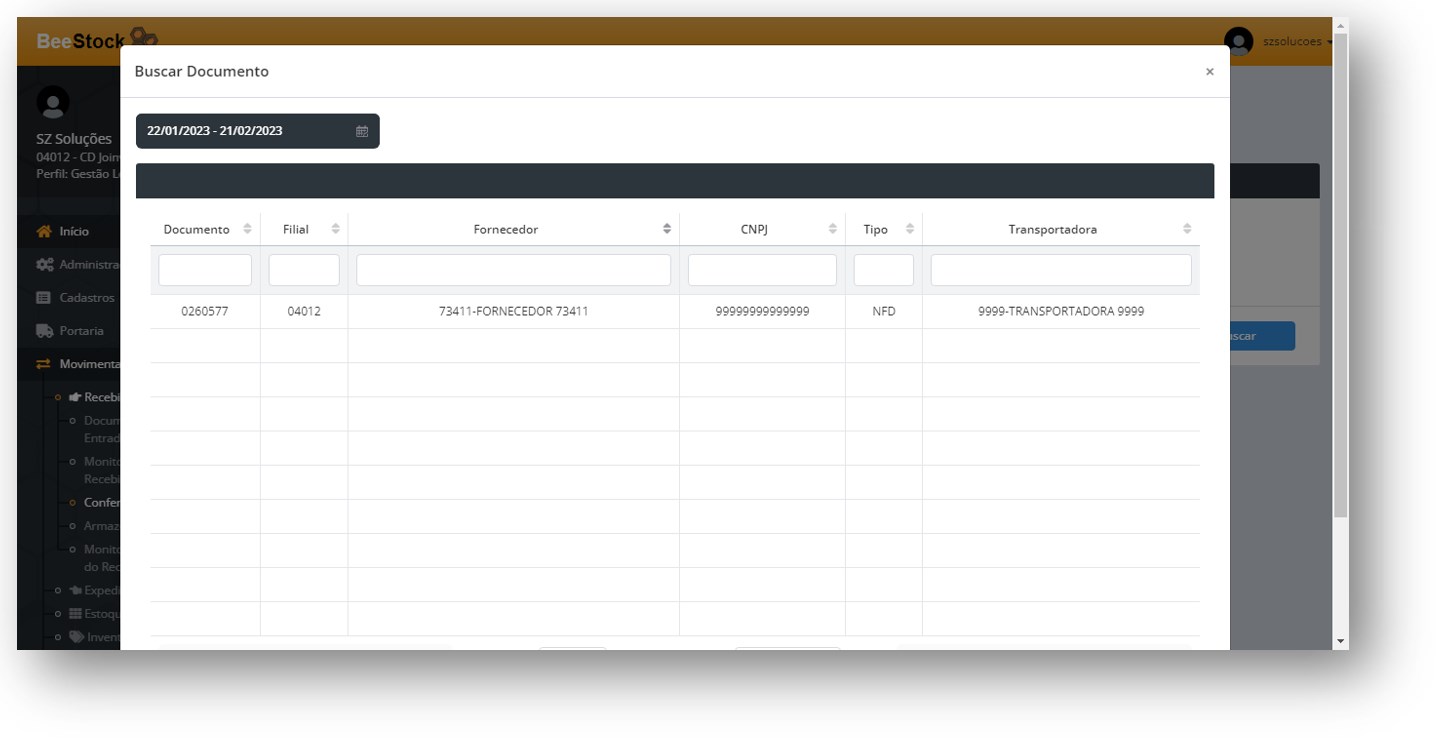Click the Documento filter input field
The width and height of the screenshot is (1453, 740).
coord(205,270)
